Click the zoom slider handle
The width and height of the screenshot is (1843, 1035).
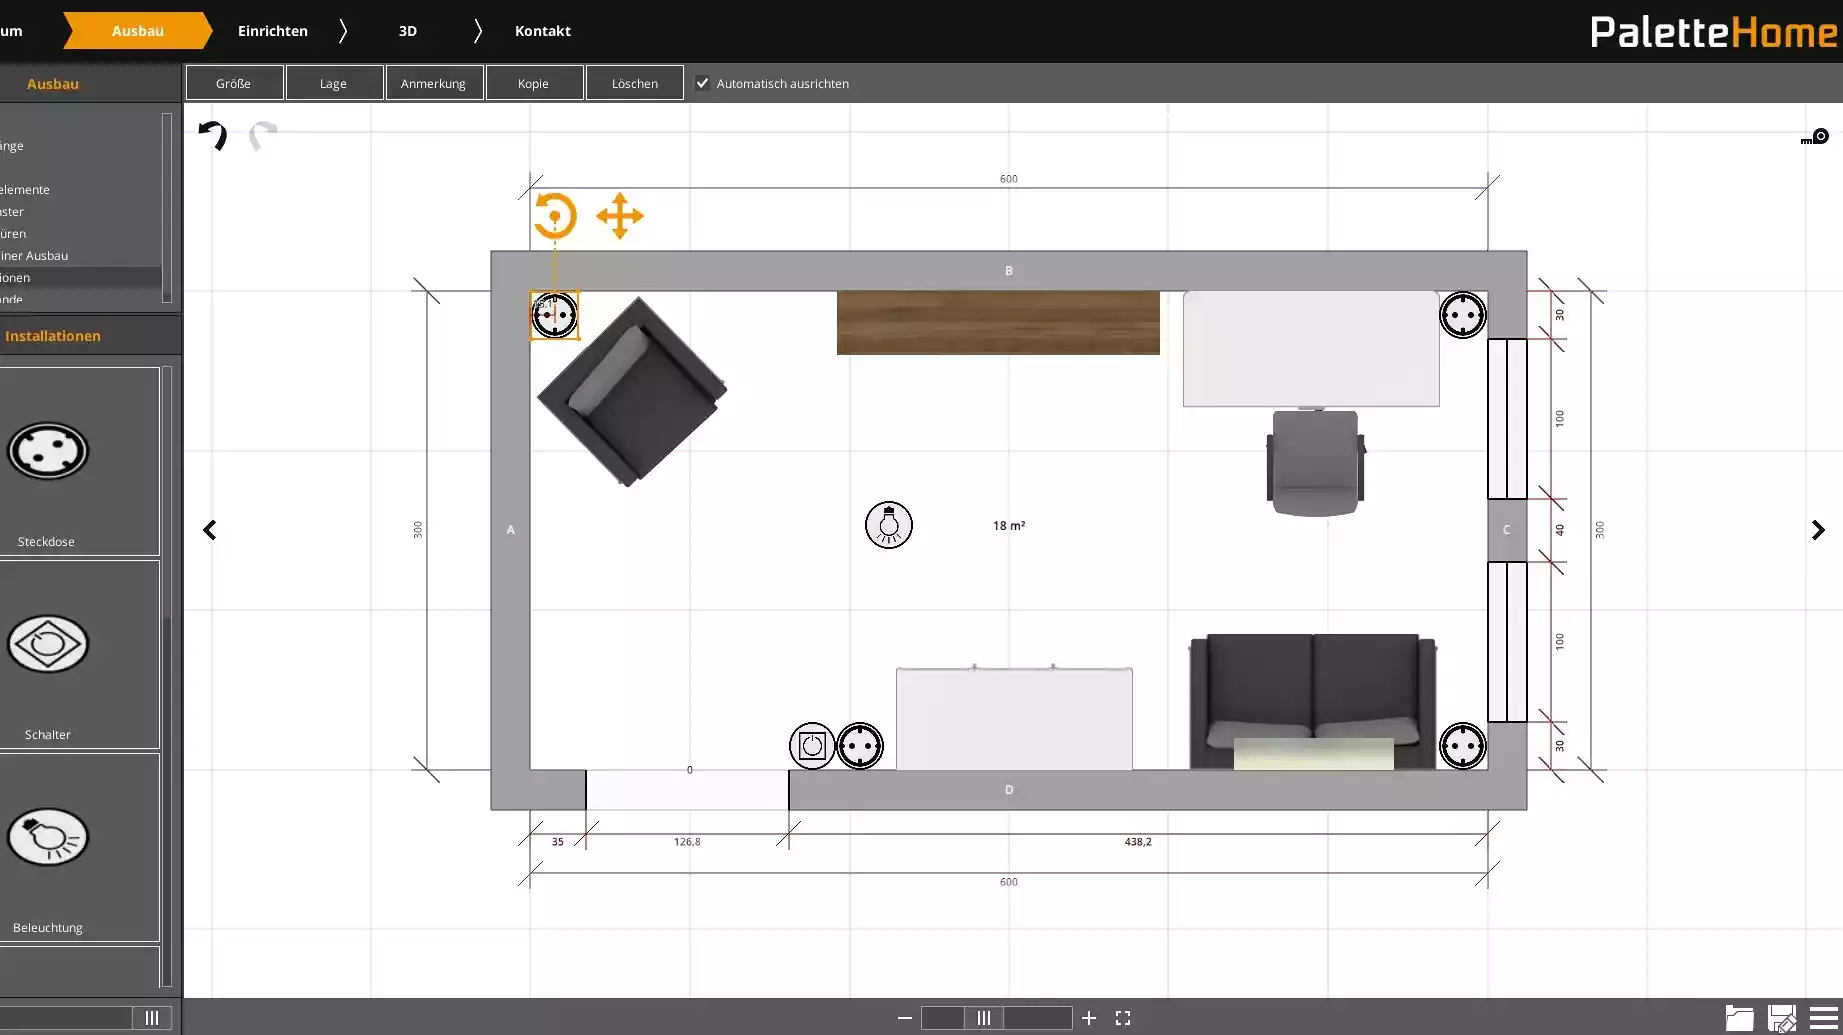(x=984, y=1018)
